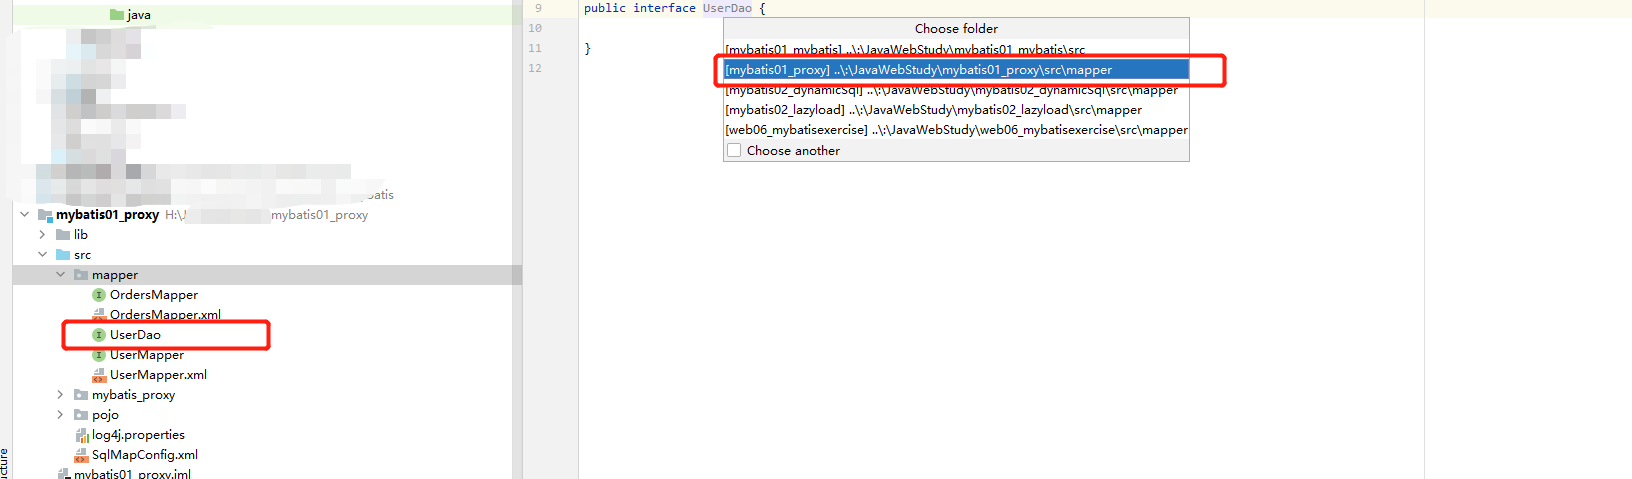Select the lib folder label

pyautogui.click(x=81, y=235)
